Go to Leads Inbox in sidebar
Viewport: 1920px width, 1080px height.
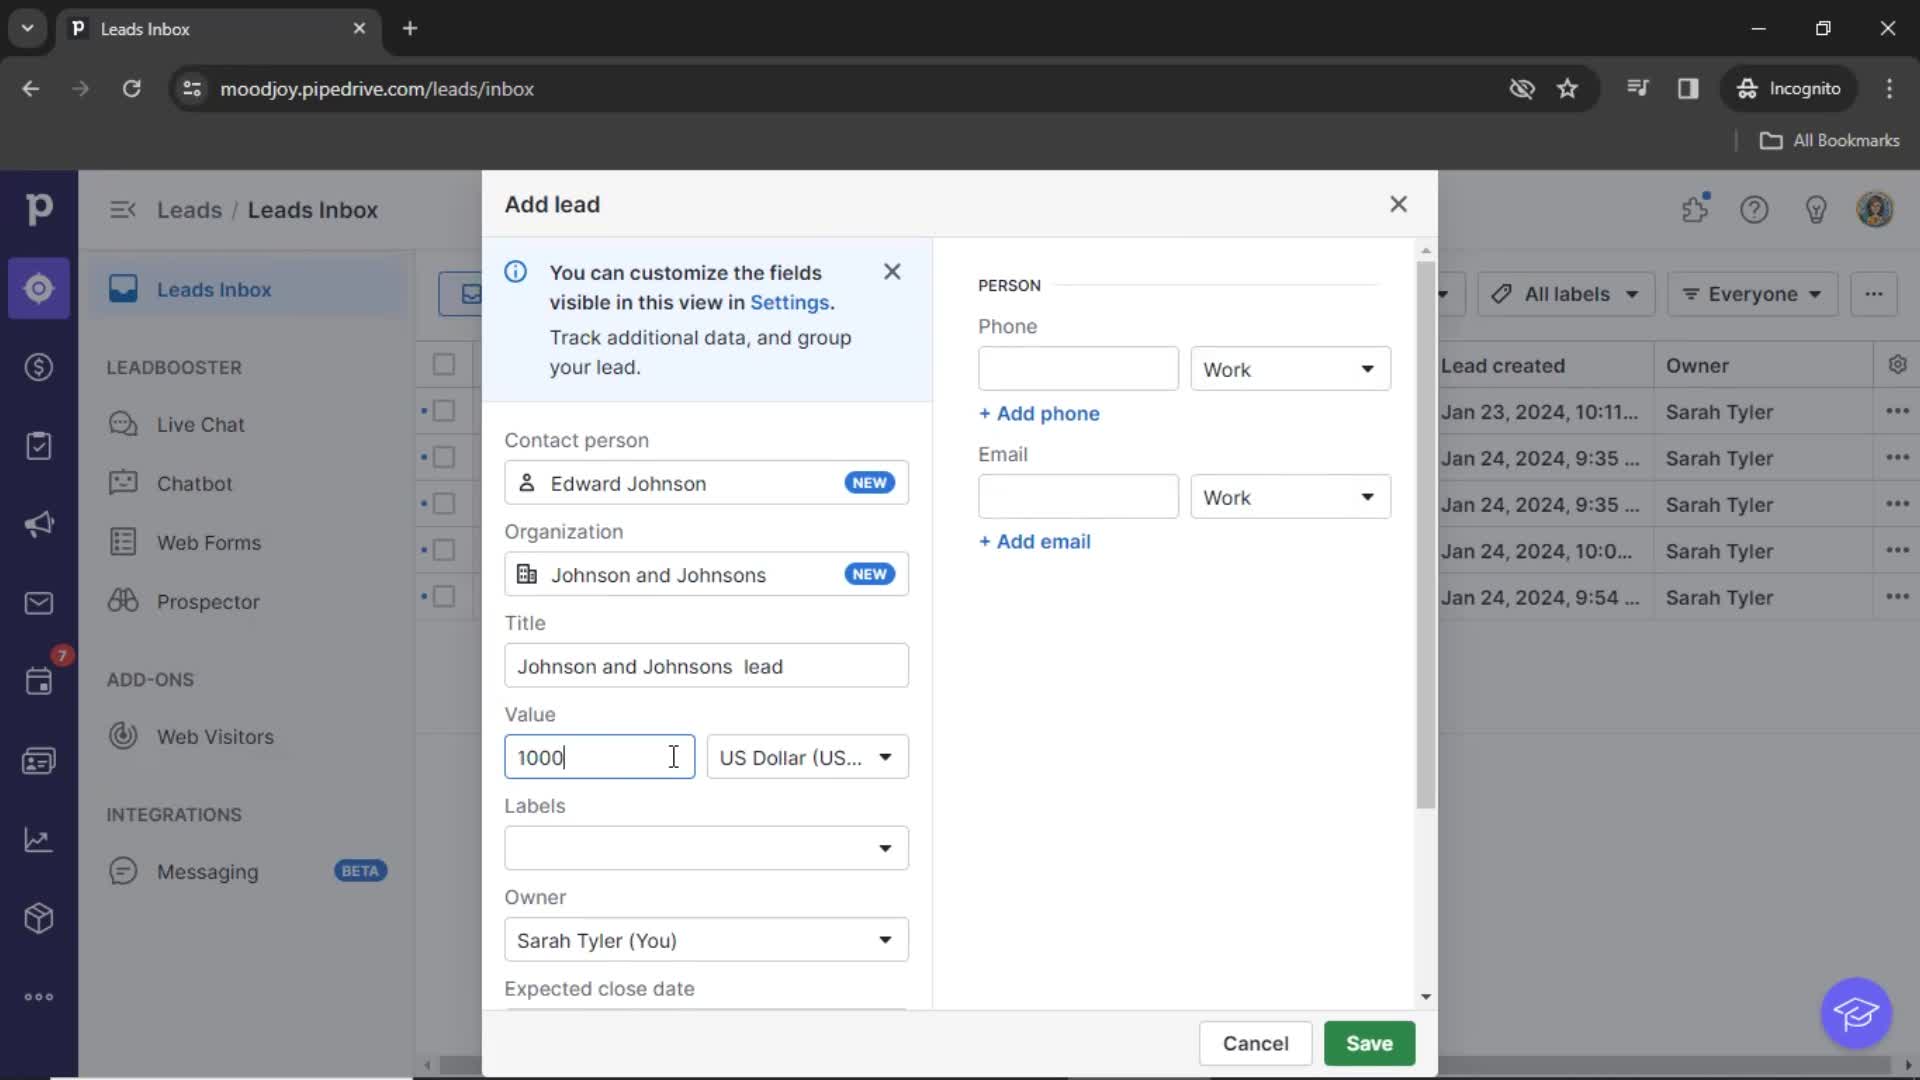(247, 289)
